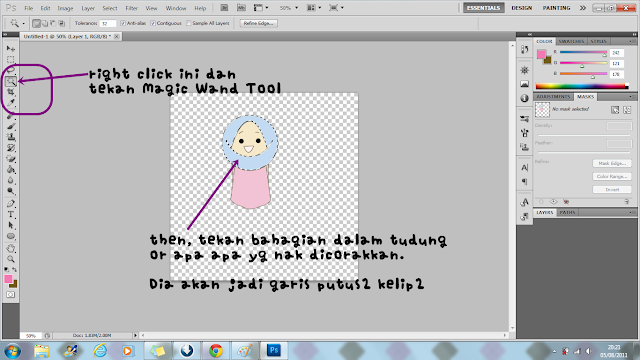Screen dimensions: 640x360
Task: Open the File menu
Action: tap(29, 8)
